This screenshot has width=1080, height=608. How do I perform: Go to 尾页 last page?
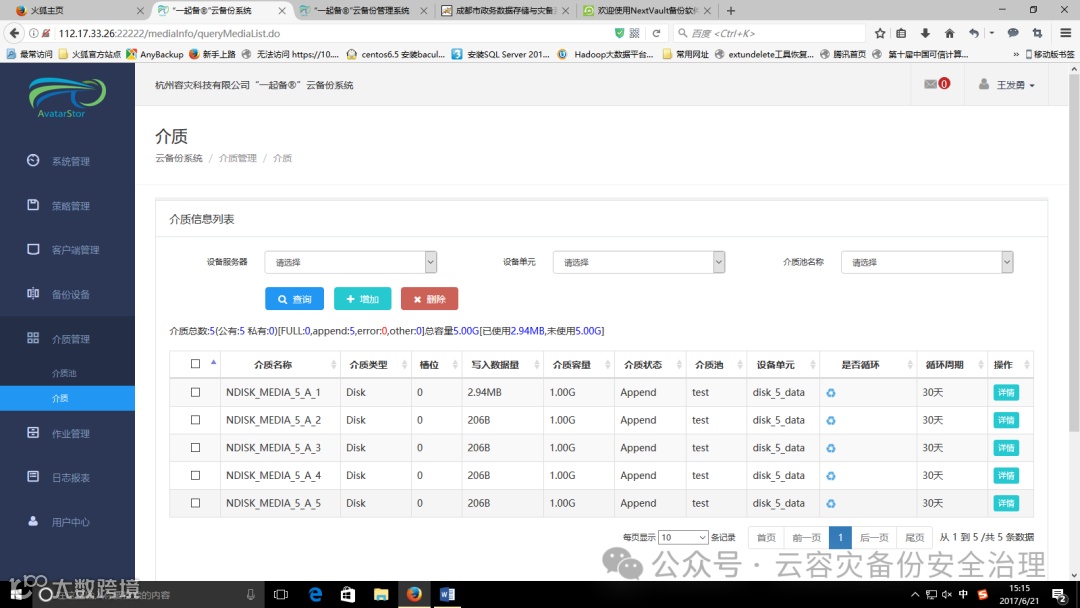point(914,537)
